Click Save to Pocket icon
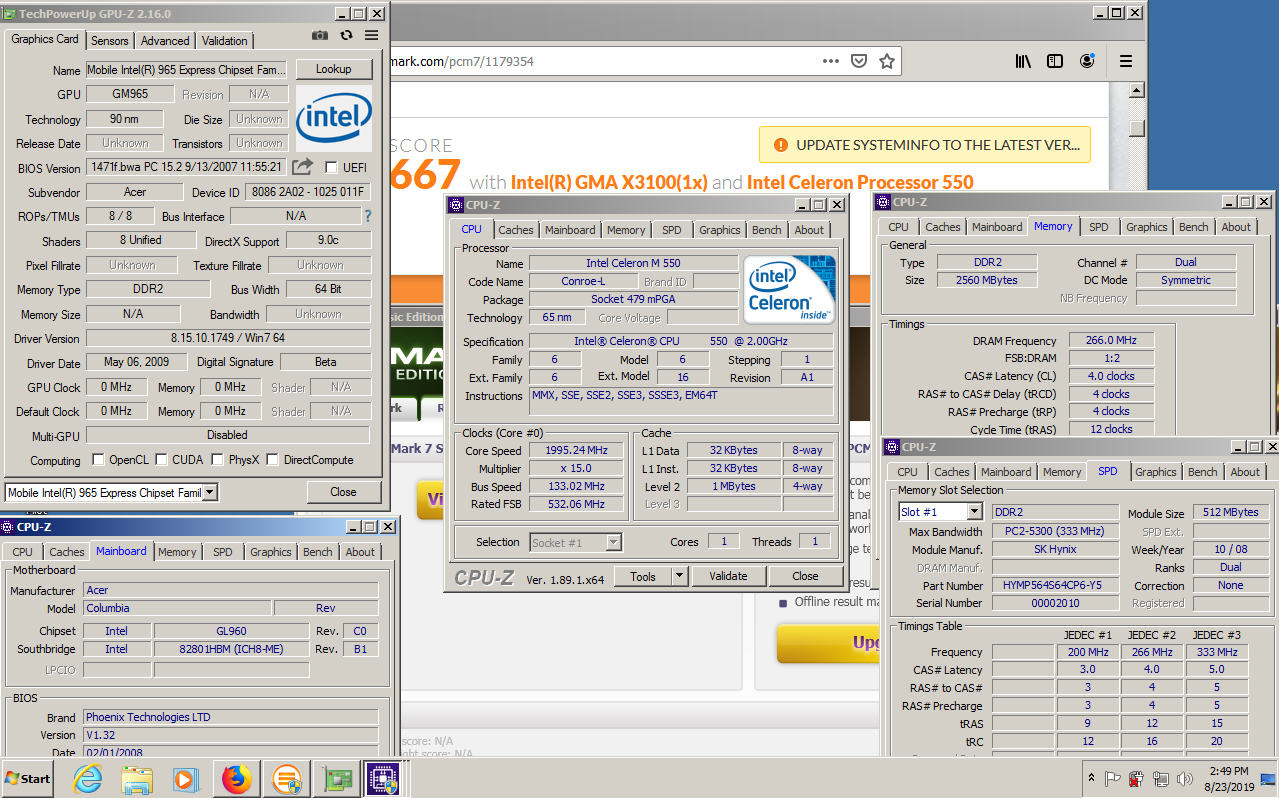The width and height of the screenshot is (1279, 798). (x=859, y=61)
